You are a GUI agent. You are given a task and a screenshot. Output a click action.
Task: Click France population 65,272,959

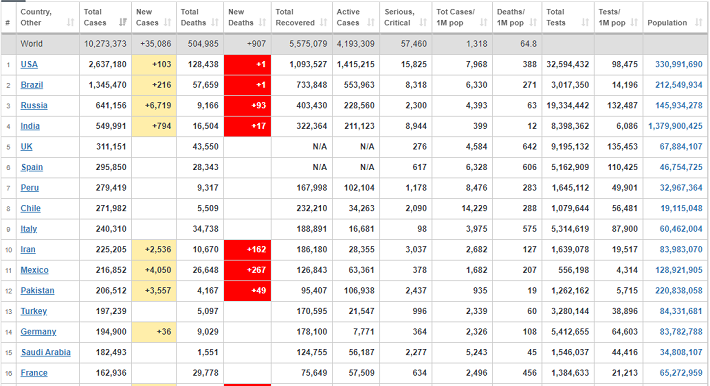681,373
